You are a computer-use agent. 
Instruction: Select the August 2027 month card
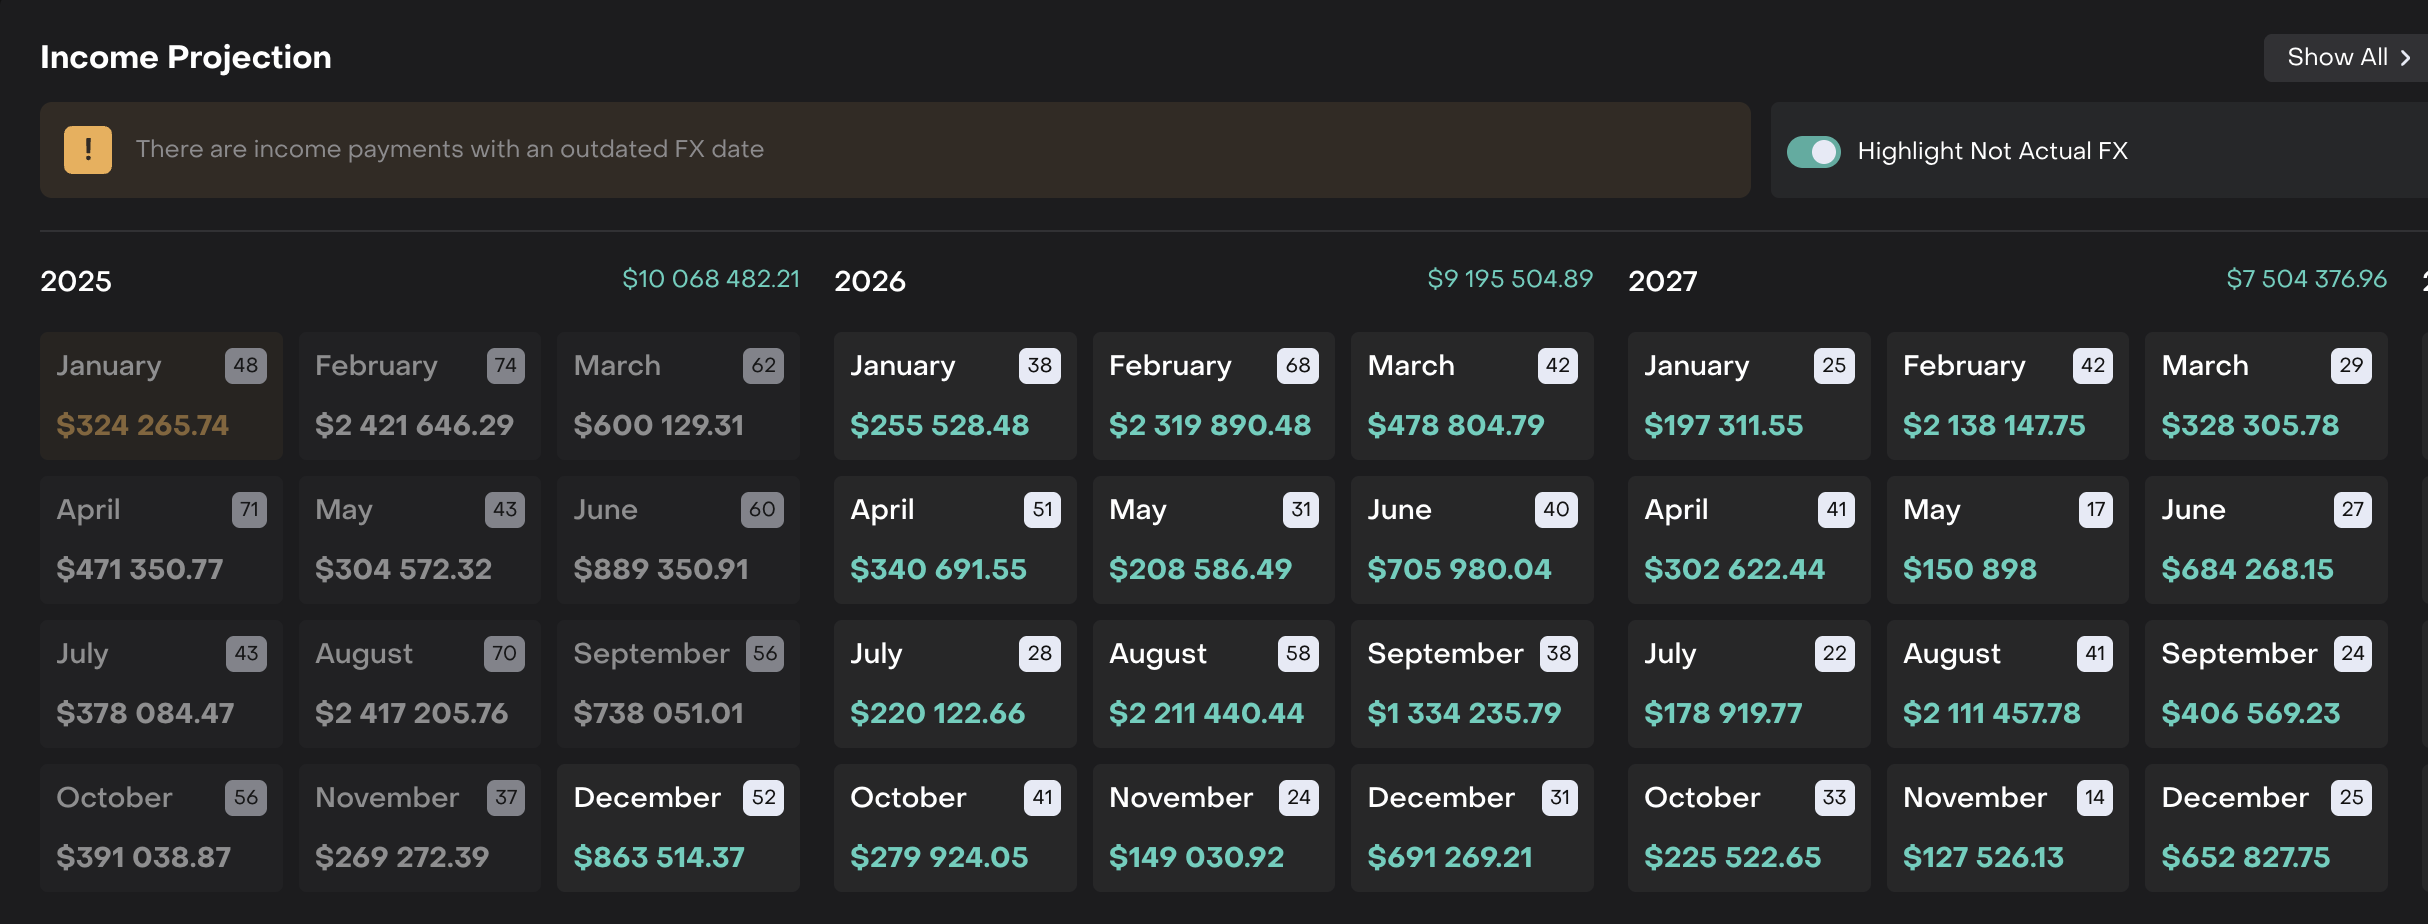pyautogui.click(x=2007, y=684)
